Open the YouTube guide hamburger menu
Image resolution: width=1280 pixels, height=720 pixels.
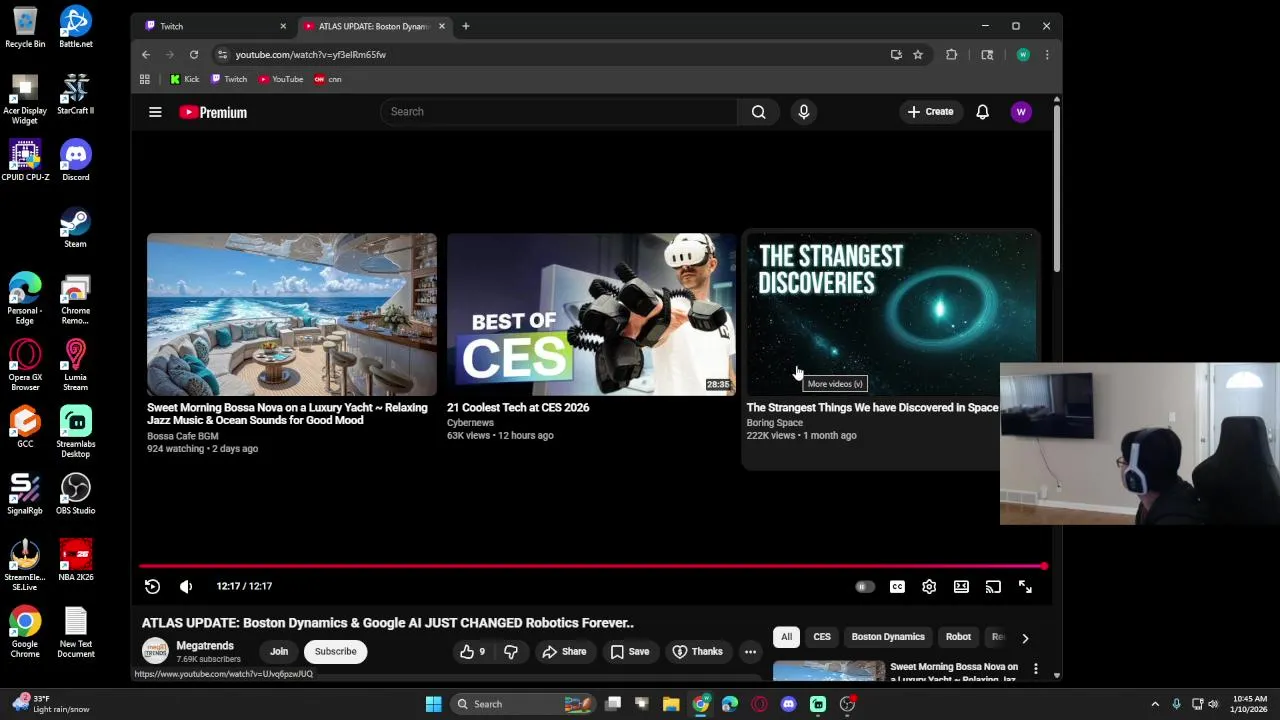coord(155,112)
